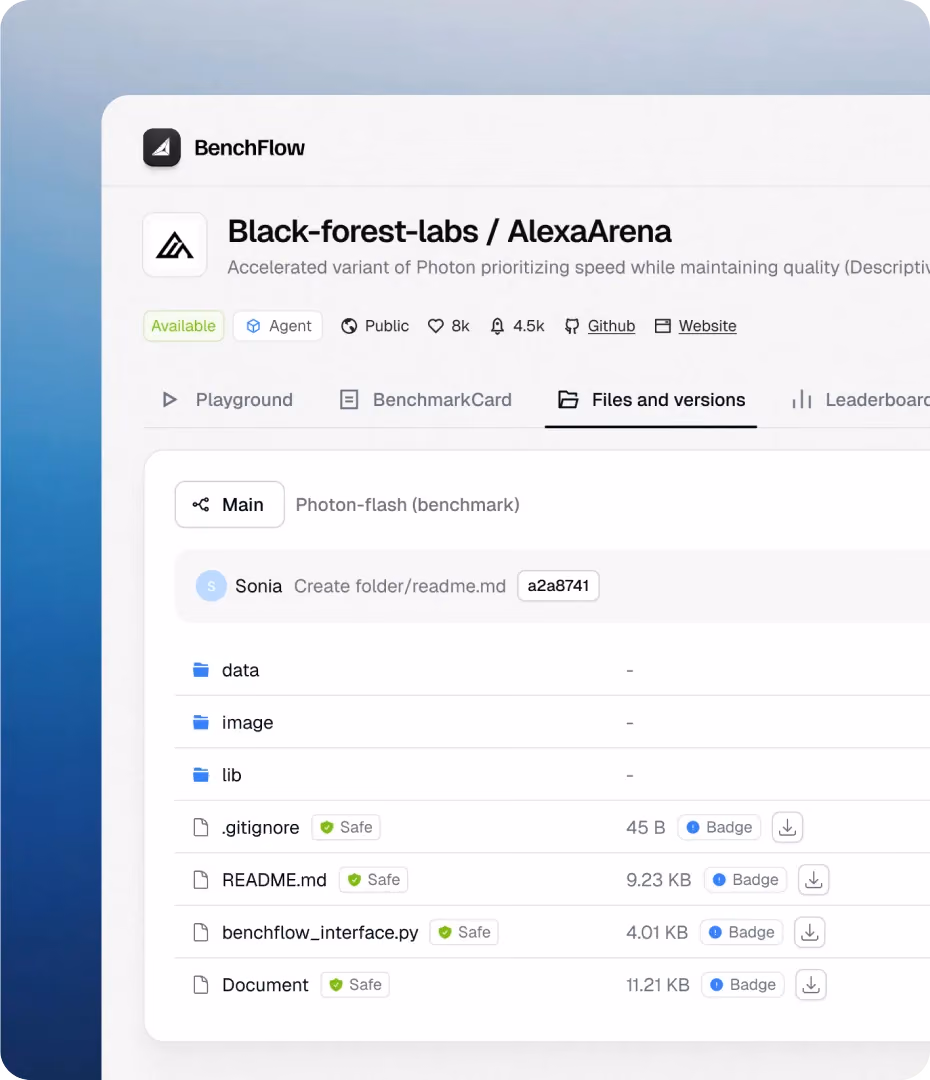Click the BenchFlow brand name
930x1080 pixels.
coord(249,147)
